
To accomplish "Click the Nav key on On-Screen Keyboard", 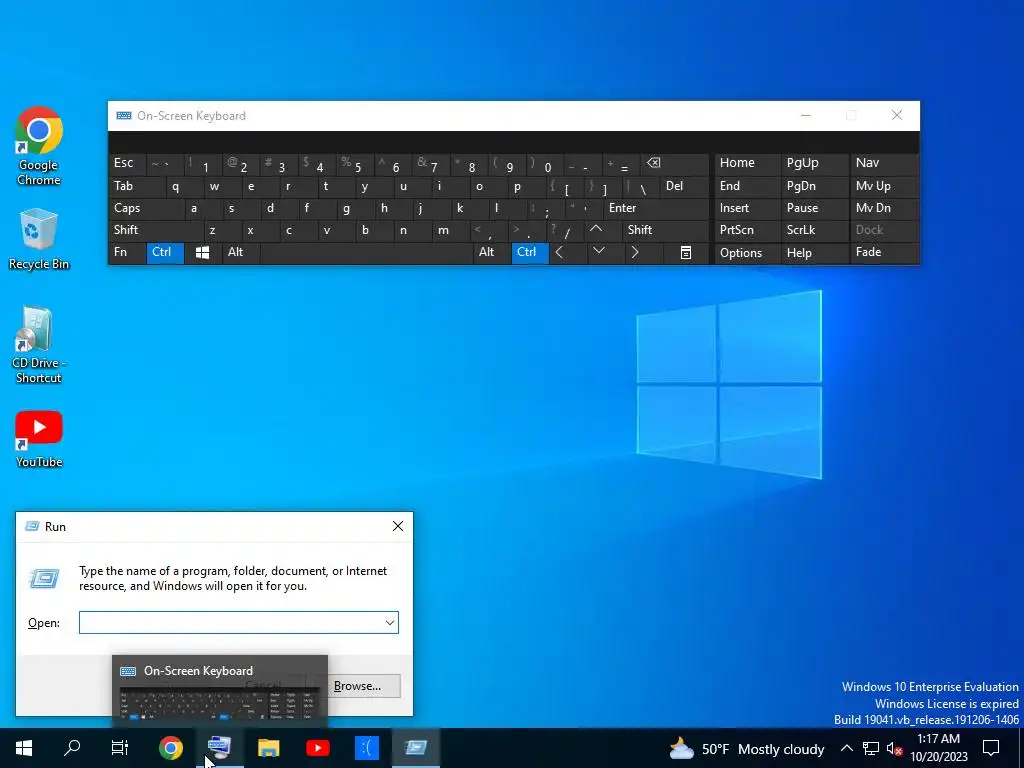I will [x=884, y=163].
